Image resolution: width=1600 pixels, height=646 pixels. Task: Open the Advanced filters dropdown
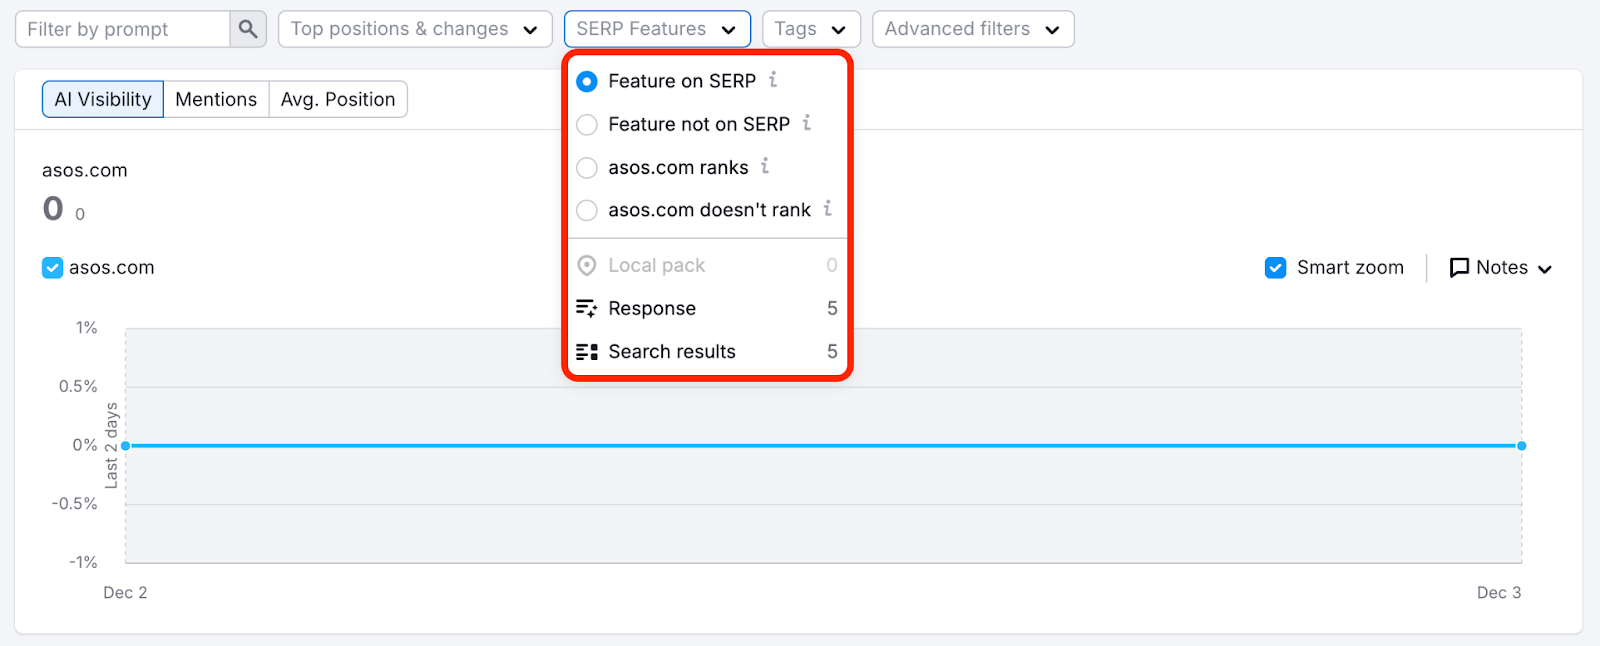972,29
